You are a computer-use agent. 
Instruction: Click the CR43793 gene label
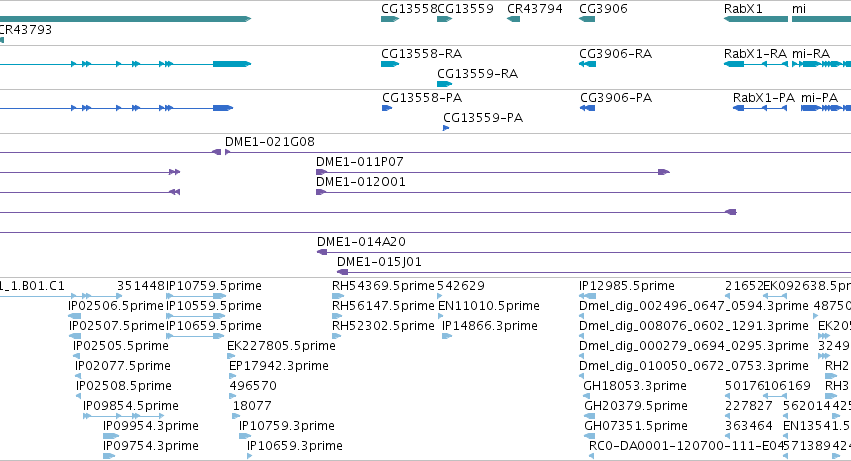click(x=26, y=29)
